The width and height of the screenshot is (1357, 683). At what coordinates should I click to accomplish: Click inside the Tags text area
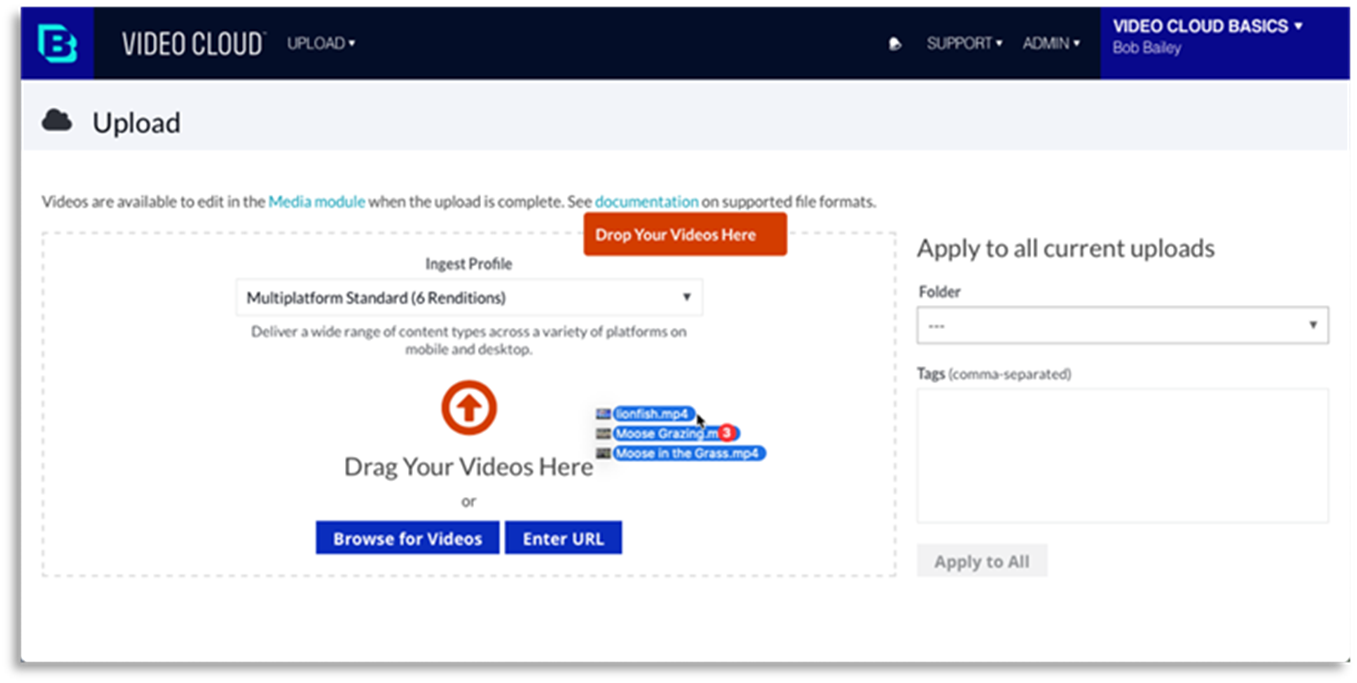1122,455
